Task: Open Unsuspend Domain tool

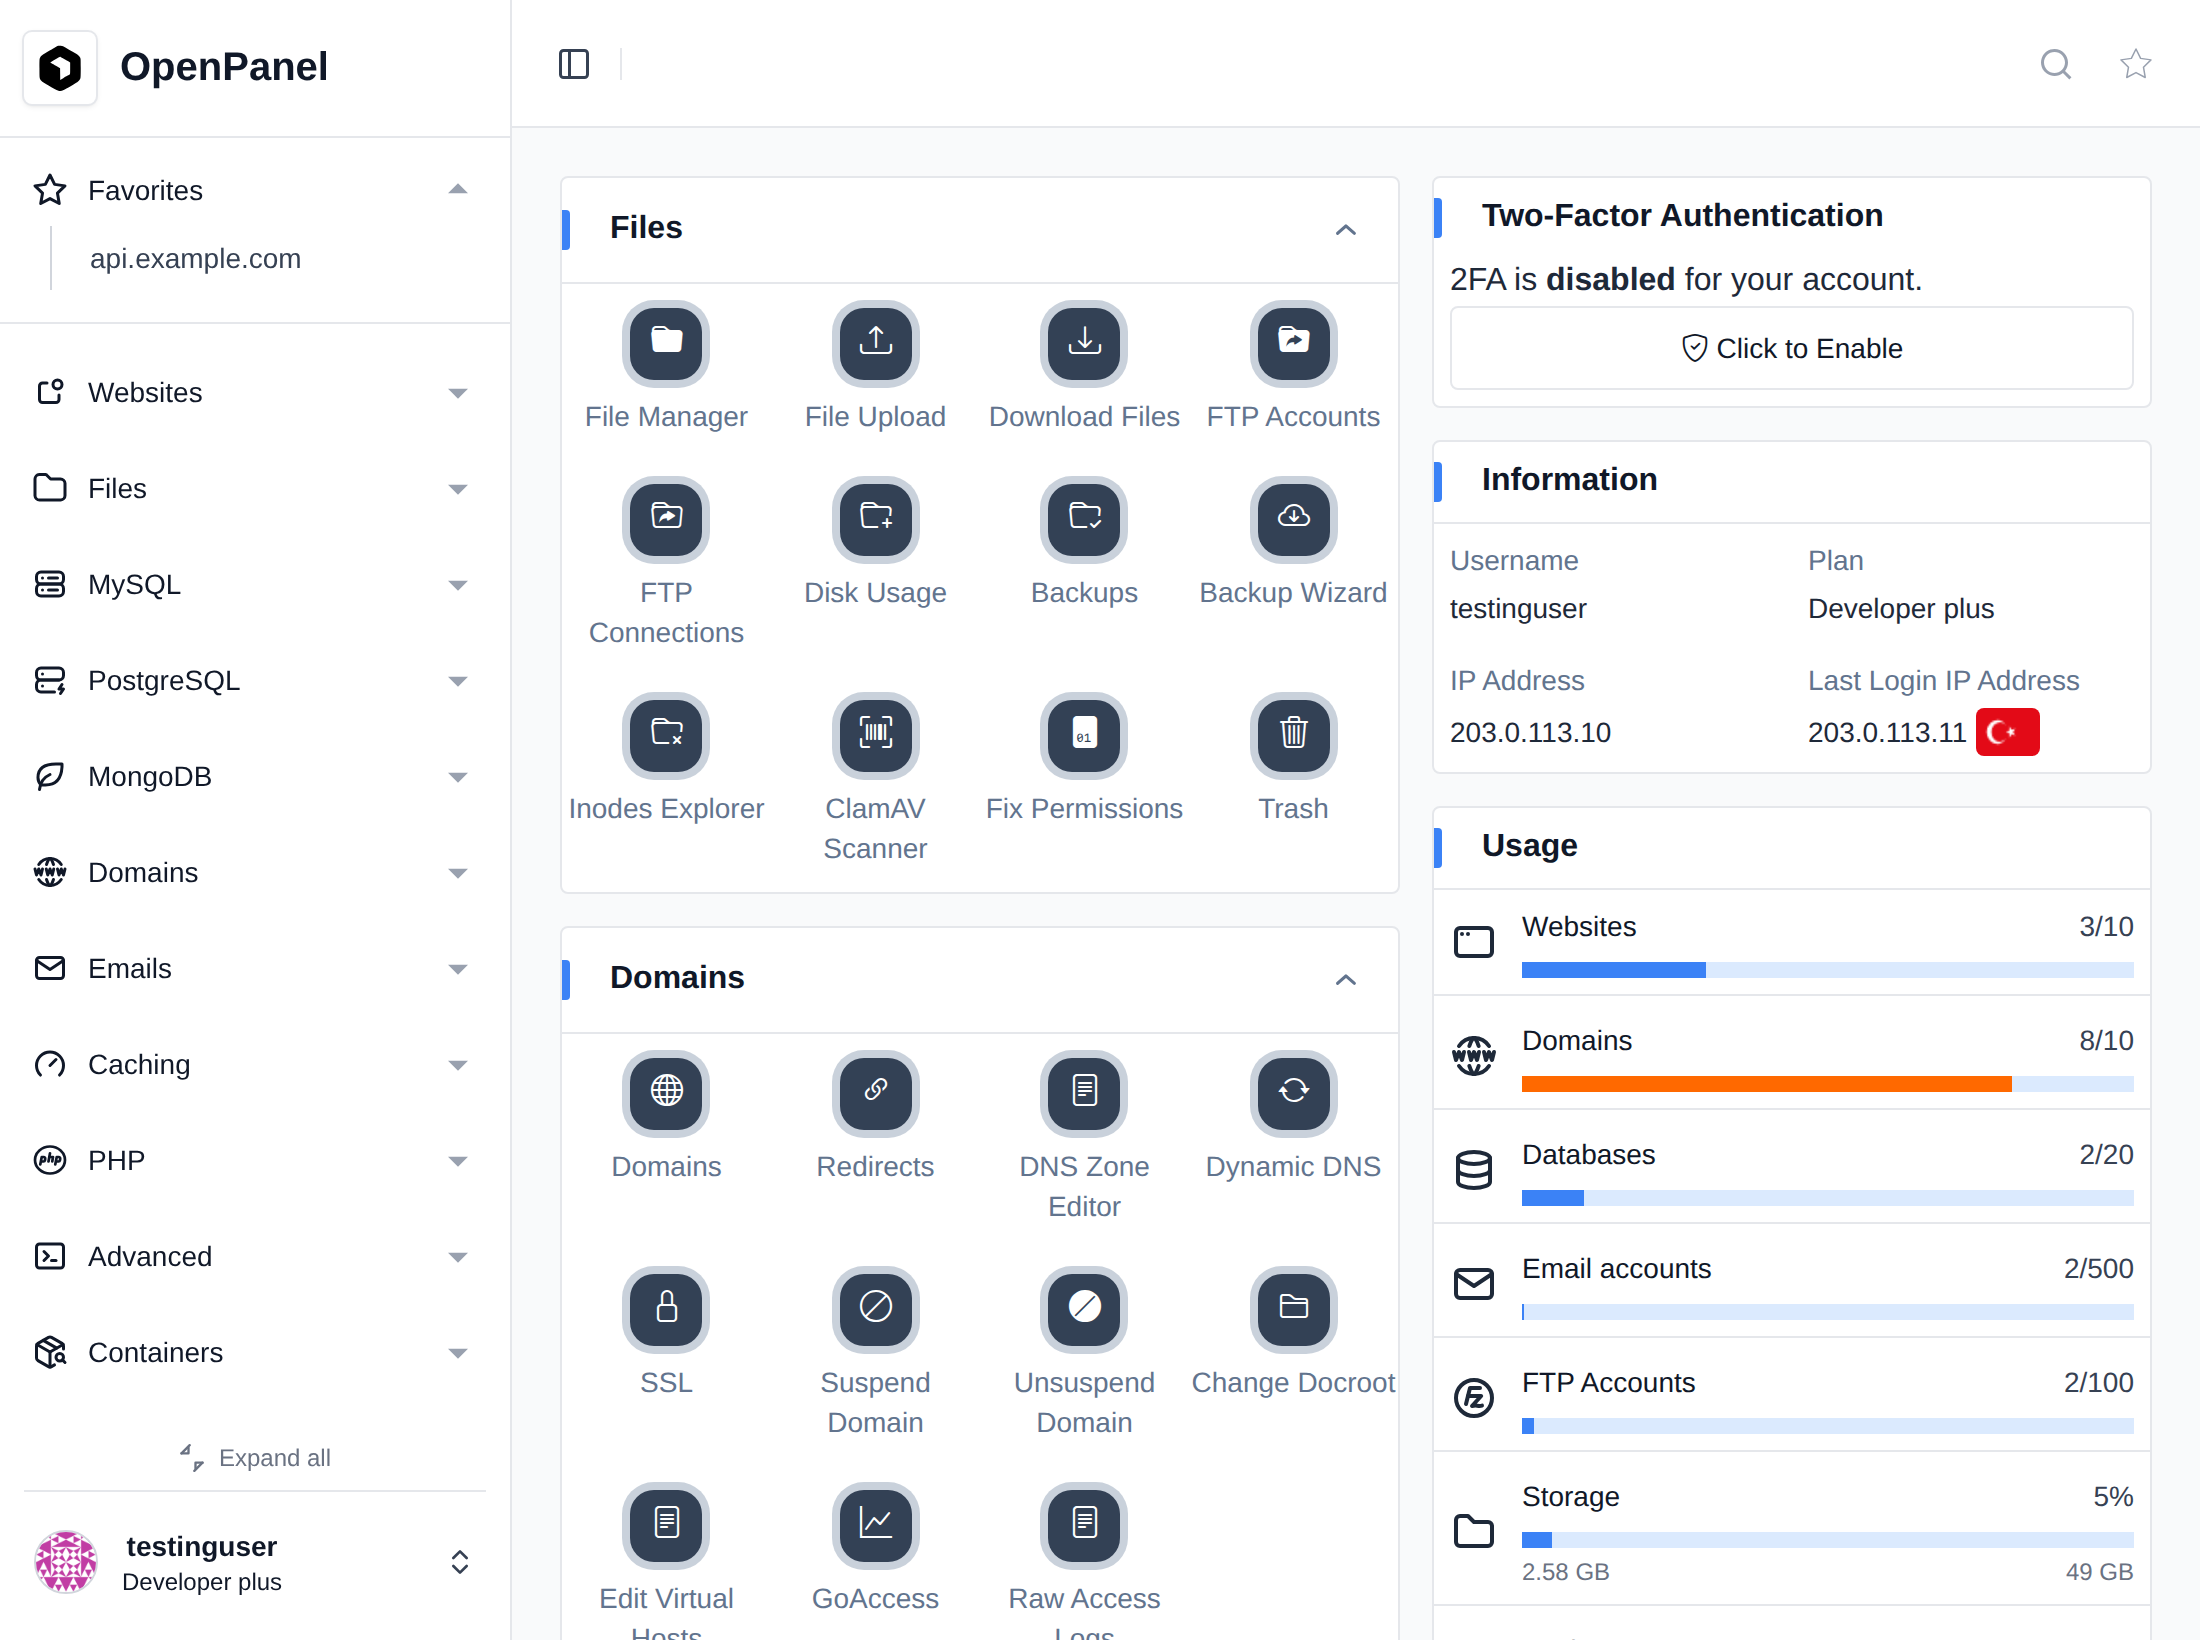Action: [1084, 1309]
